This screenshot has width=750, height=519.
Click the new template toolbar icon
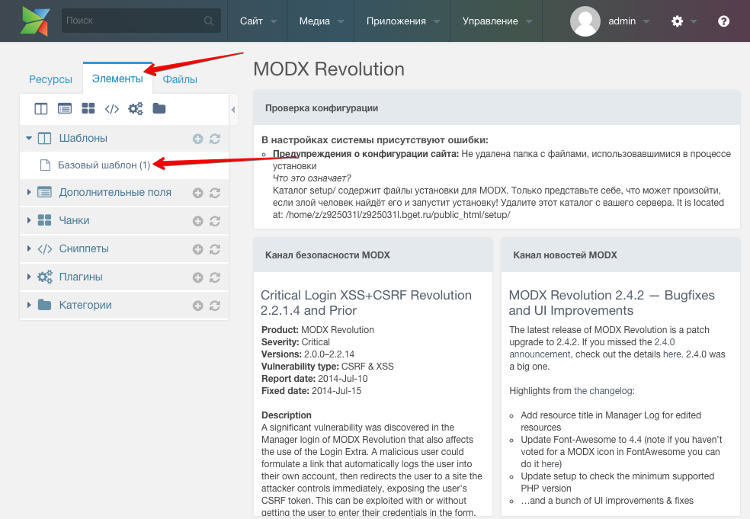[41, 108]
